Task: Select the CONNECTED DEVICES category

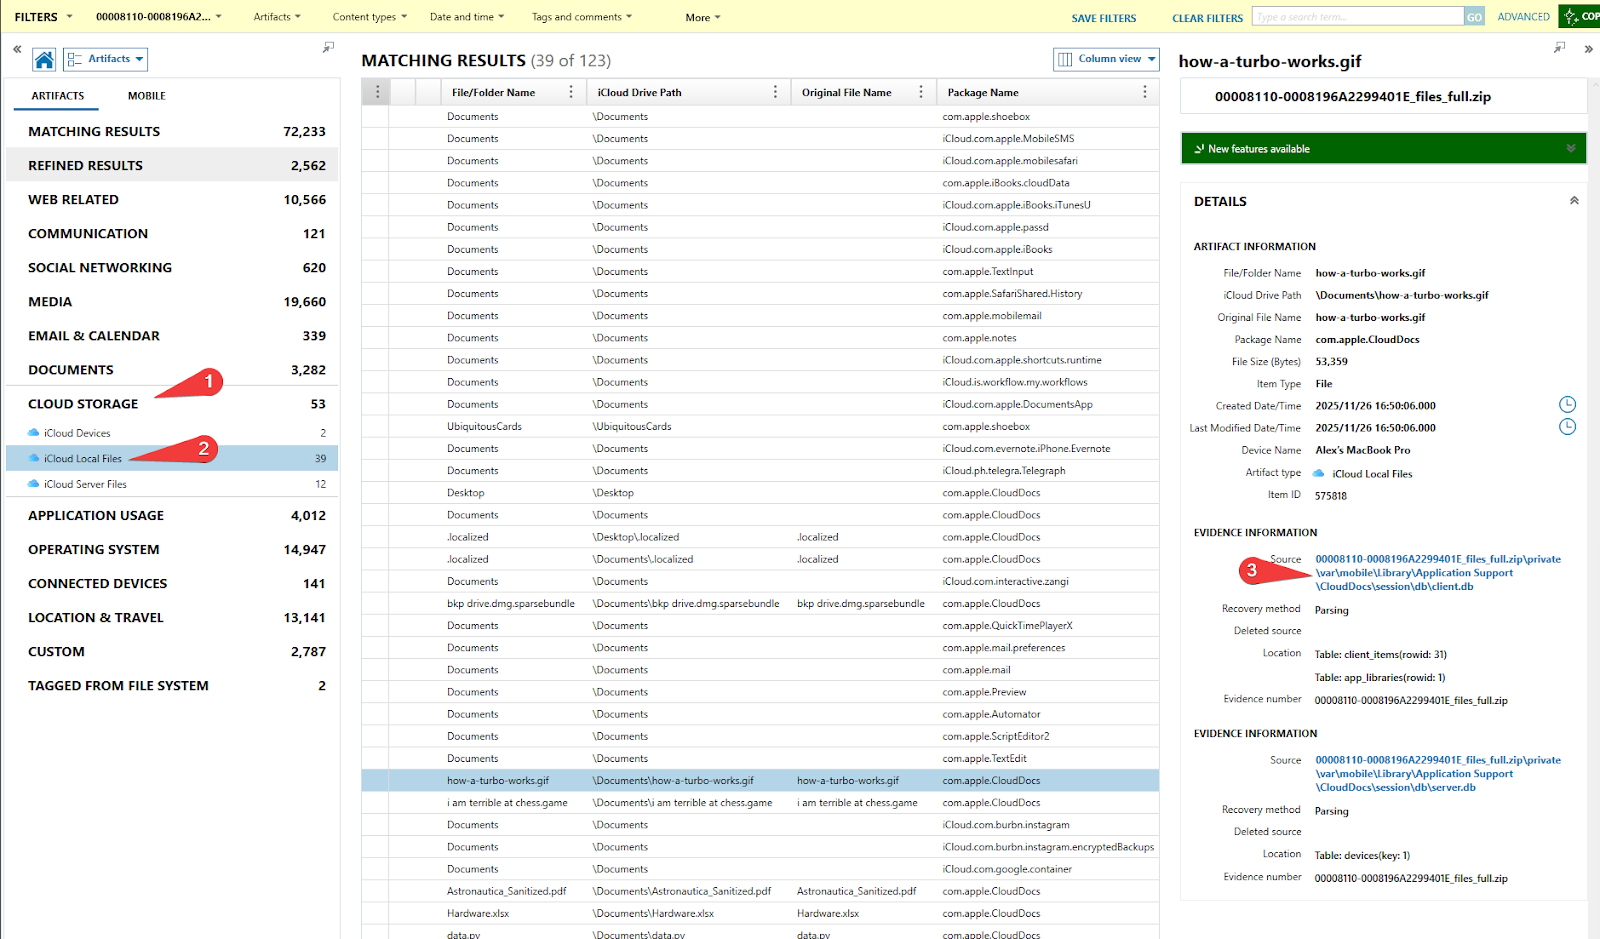Action: click(x=172, y=583)
